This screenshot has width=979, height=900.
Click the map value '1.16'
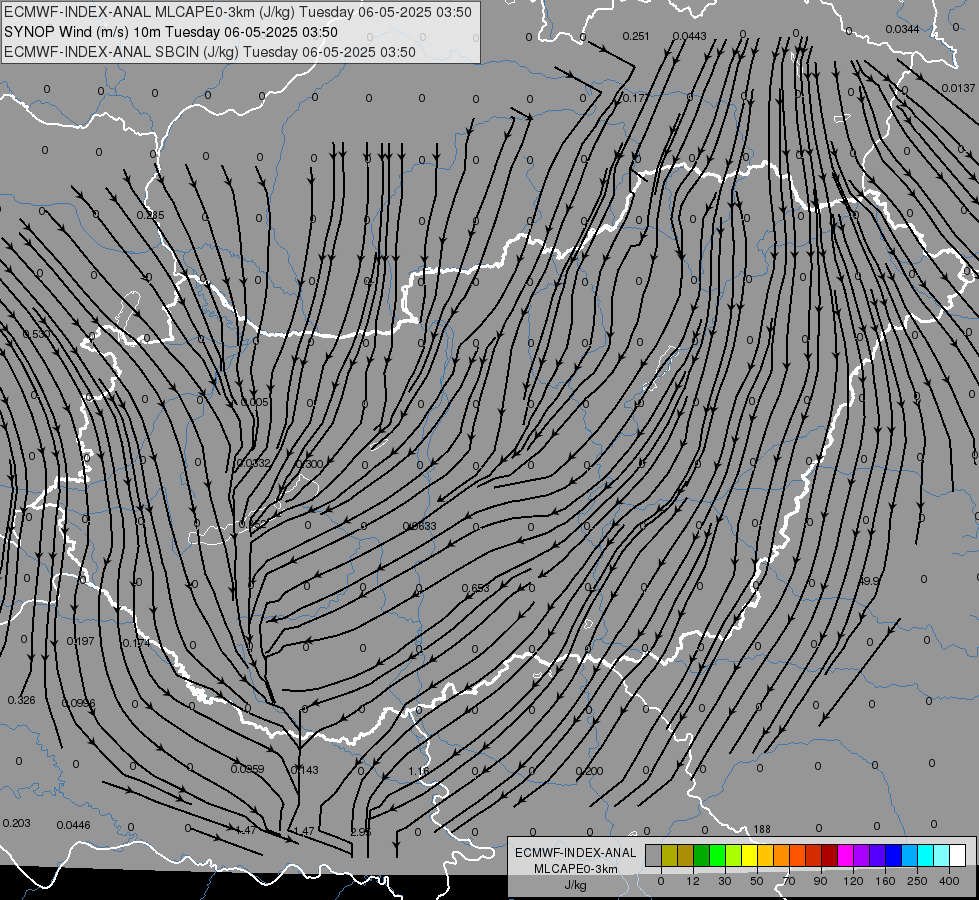pos(419,771)
